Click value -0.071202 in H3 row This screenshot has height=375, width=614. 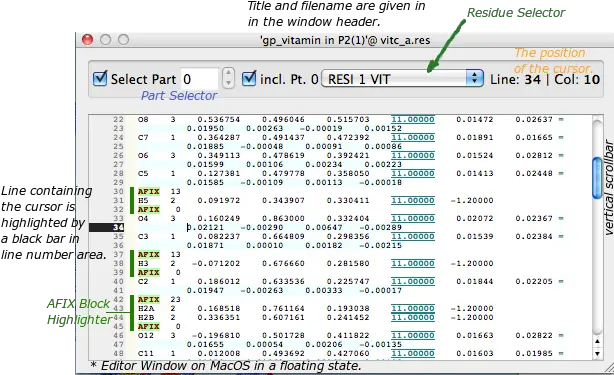click(x=216, y=263)
